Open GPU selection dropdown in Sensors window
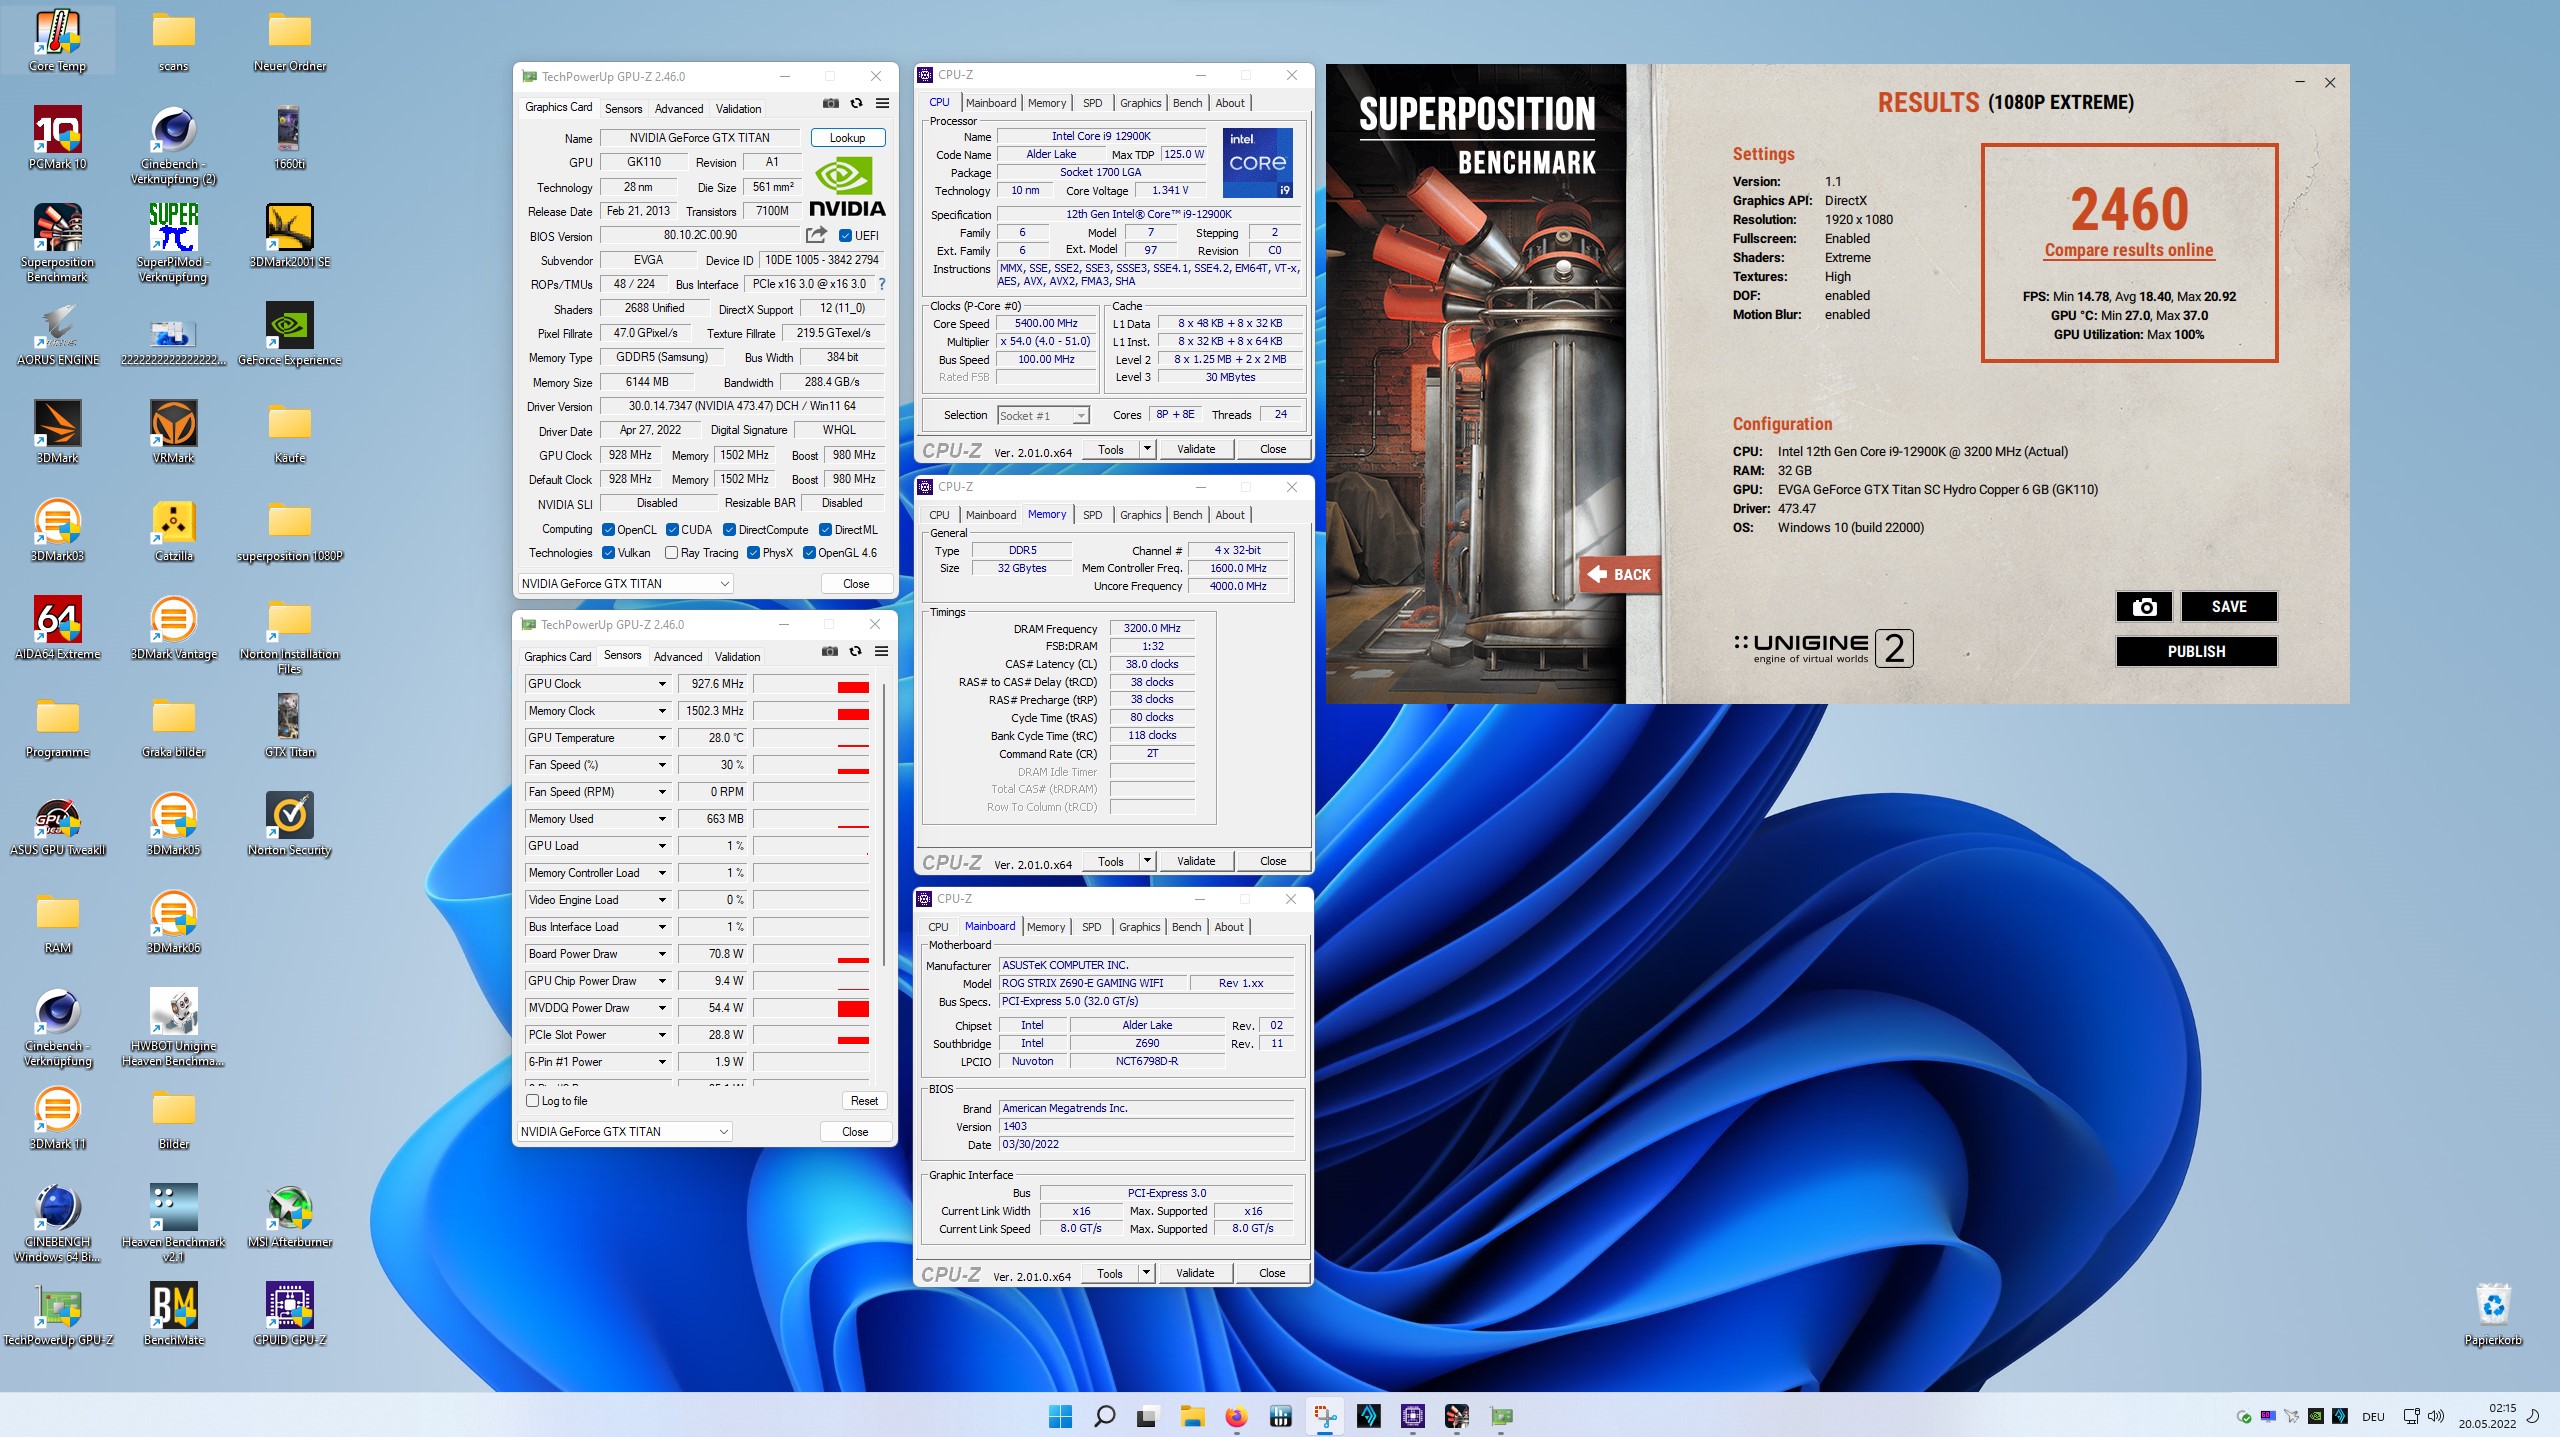 coord(625,1131)
